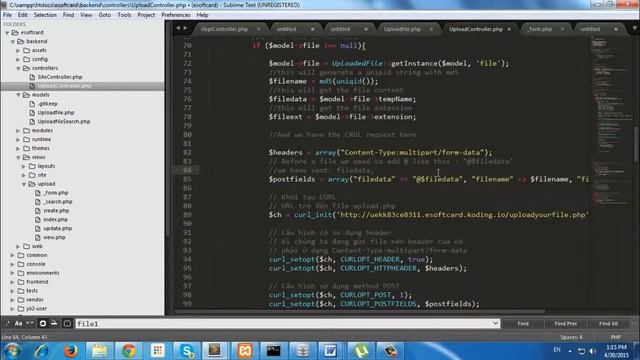Close the _form.php tab
The height and width of the screenshot is (360, 640).
(562, 29)
